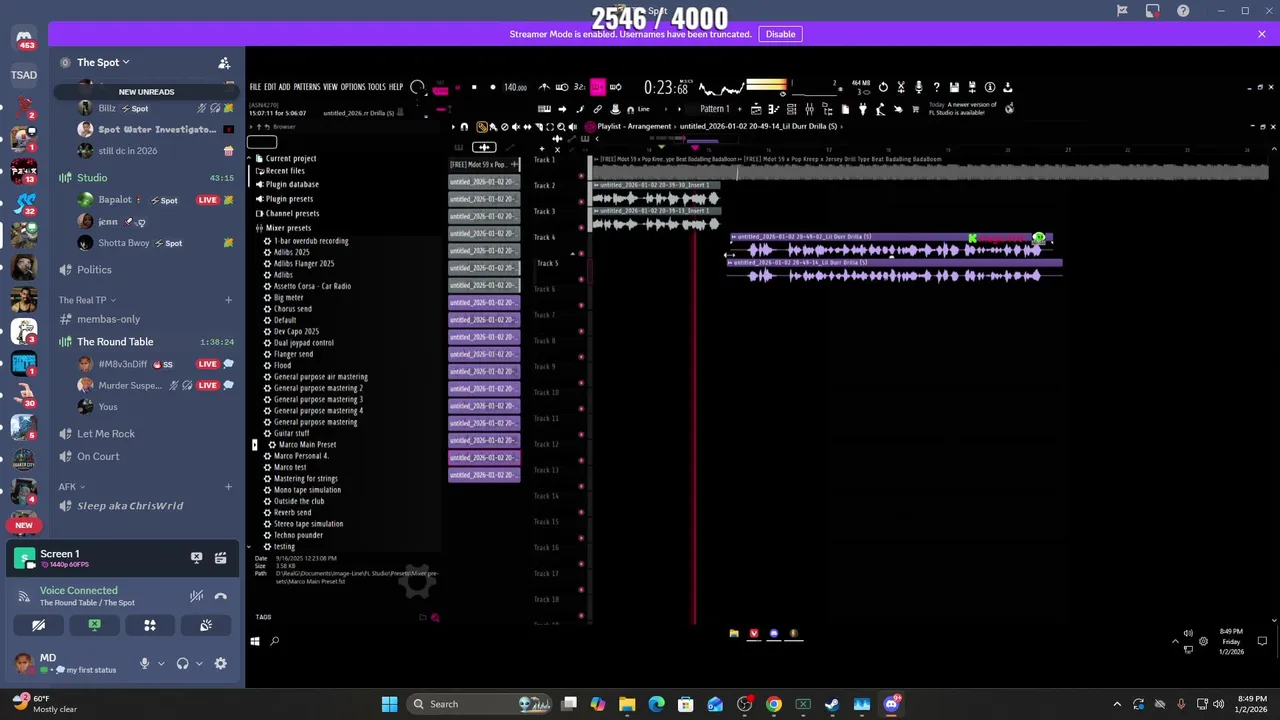Open the mixer view icon in FL toolbar
The width and height of the screenshot is (1280, 720).
(810, 109)
